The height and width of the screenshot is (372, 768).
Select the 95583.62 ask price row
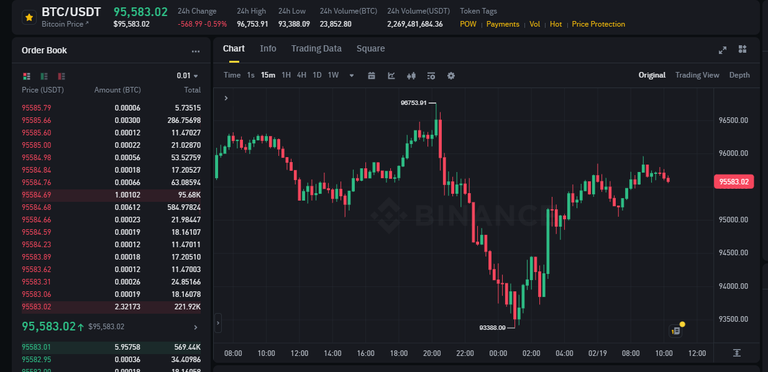point(111,270)
